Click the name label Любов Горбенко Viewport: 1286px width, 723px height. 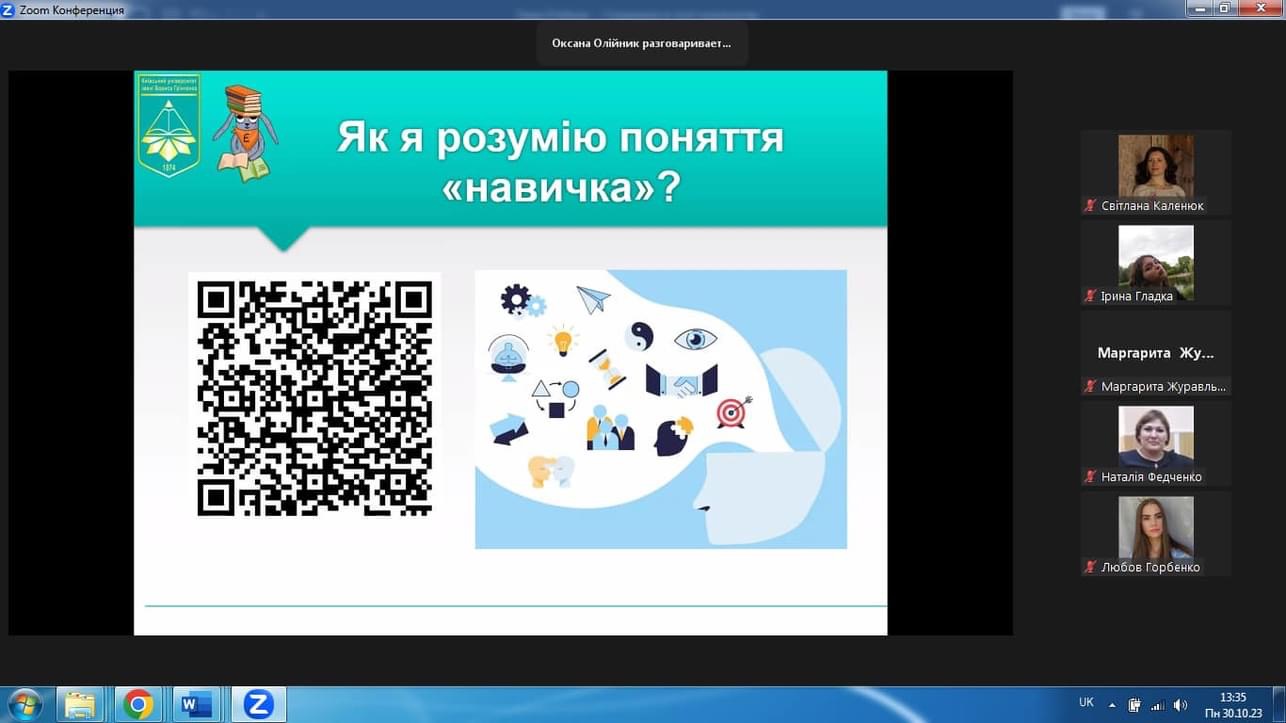click(1151, 567)
